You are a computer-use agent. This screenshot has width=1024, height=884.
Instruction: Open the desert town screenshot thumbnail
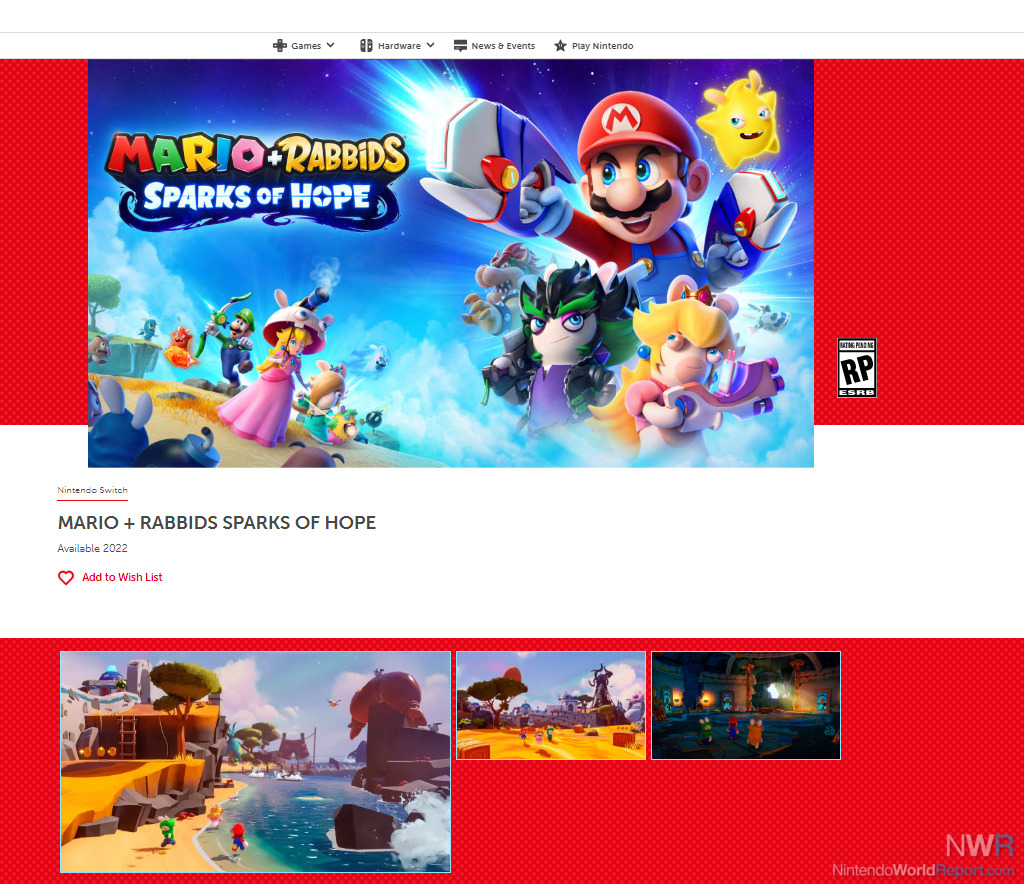point(551,705)
